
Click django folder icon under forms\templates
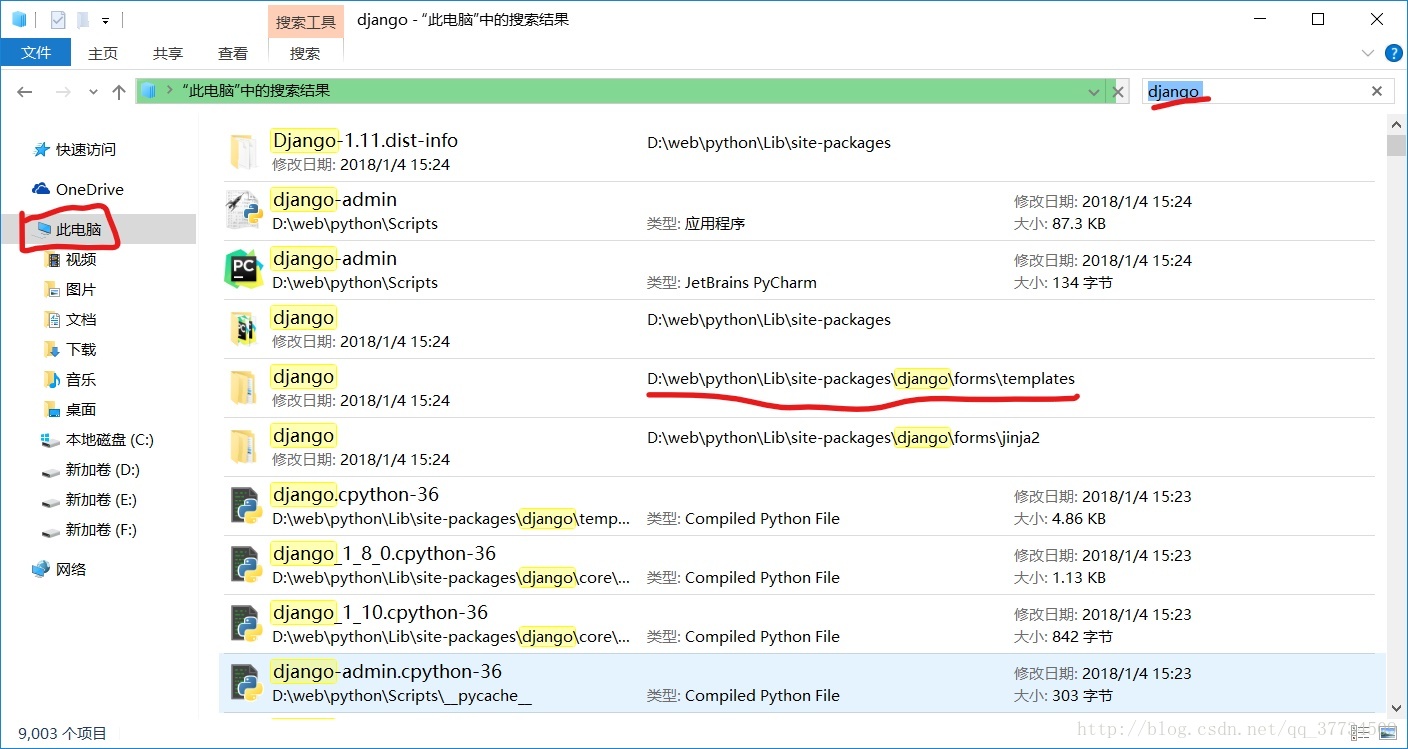[x=245, y=388]
